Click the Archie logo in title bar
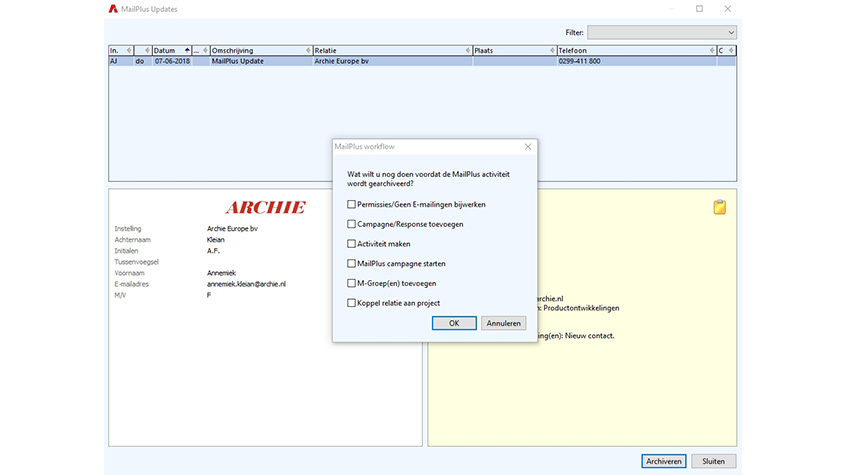Screen dimensions: 845x475 click(113, 9)
